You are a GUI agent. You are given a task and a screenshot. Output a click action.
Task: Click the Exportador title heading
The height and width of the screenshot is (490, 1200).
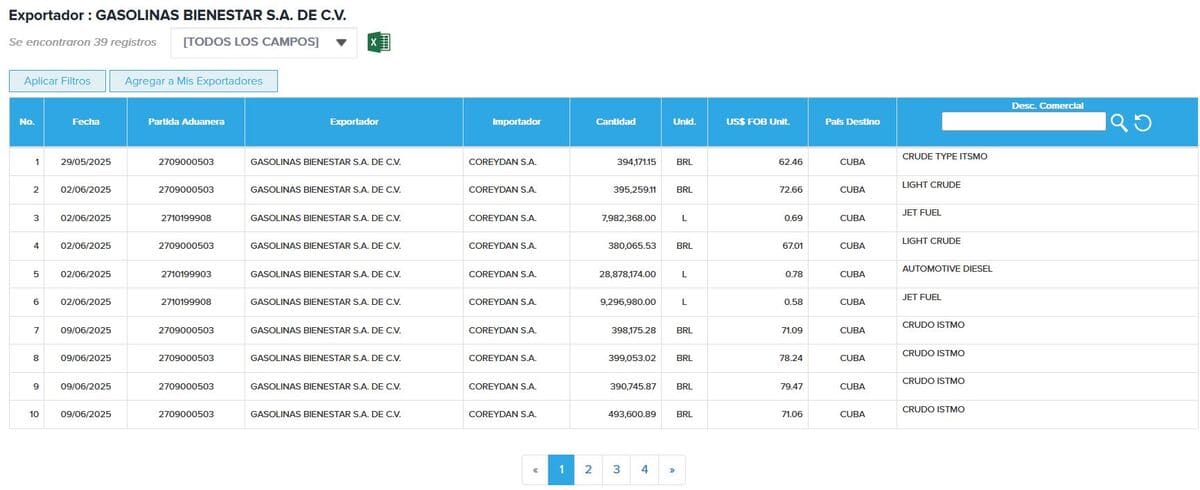pyautogui.click(x=178, y=14)
